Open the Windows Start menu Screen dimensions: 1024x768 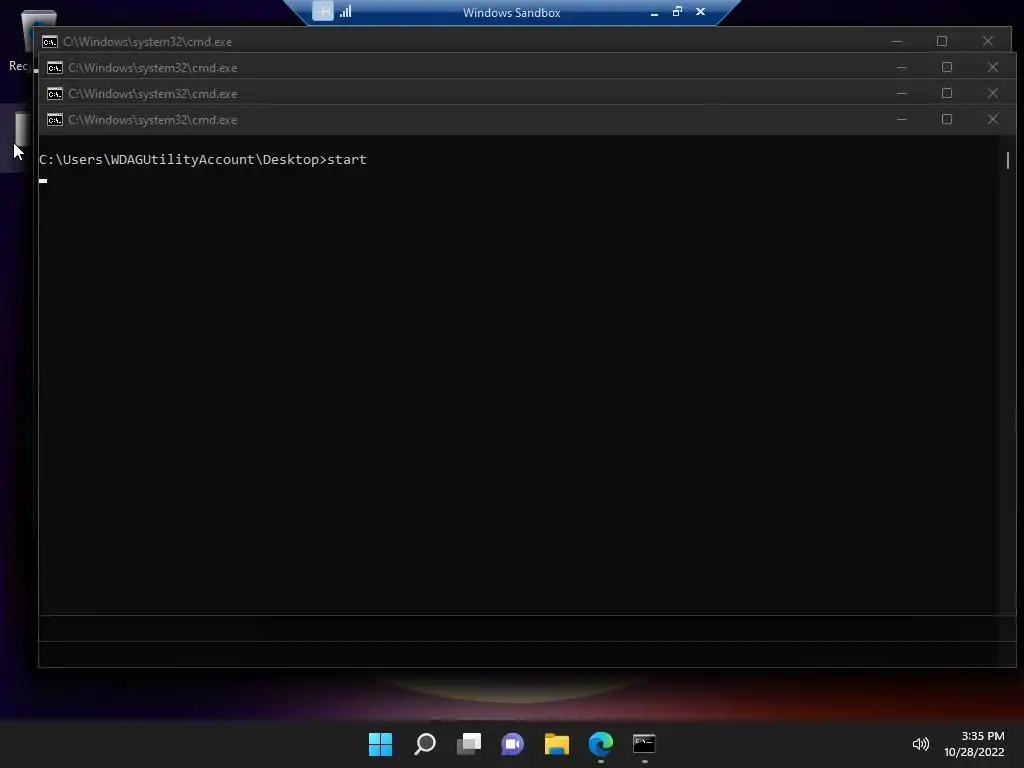click(380, 744)
